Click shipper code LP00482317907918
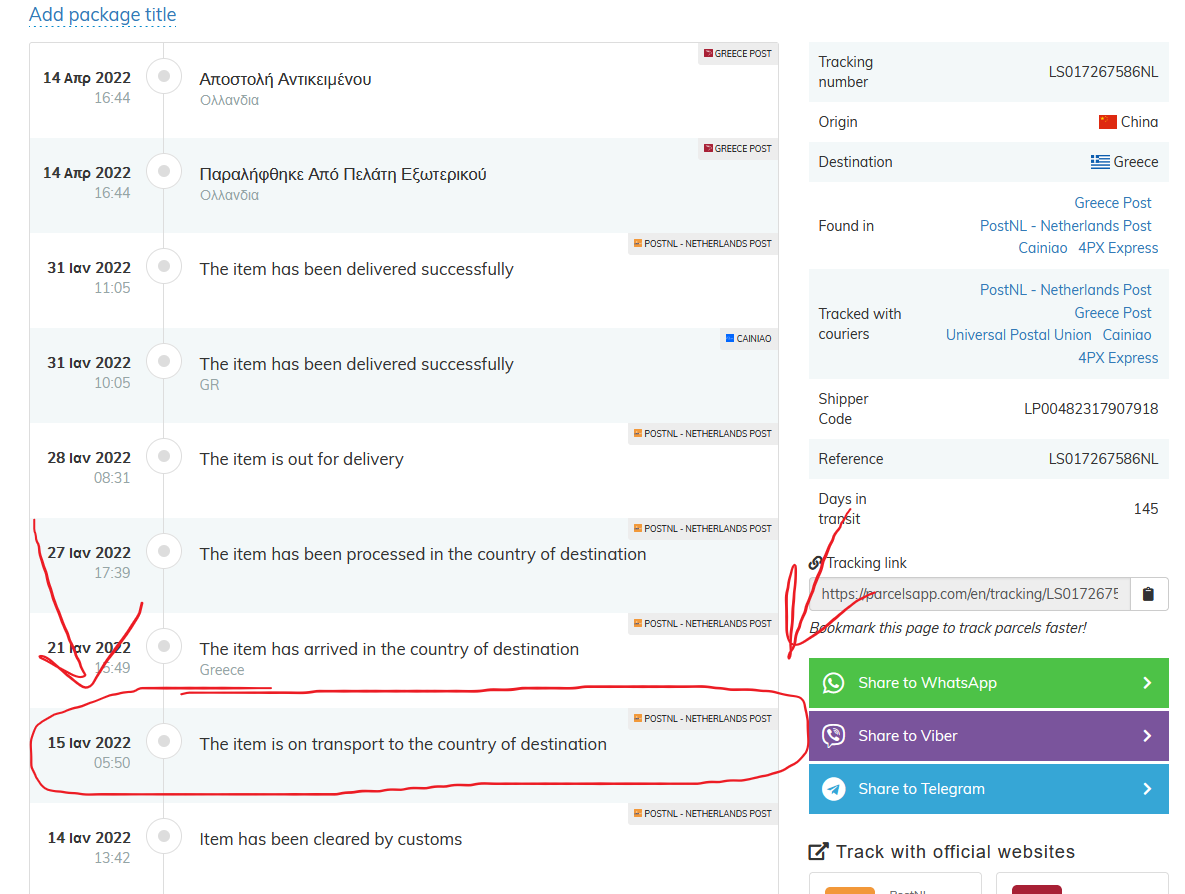Image resolution: width=1185 pixels, height=894 pixels. coord(1091,409)
